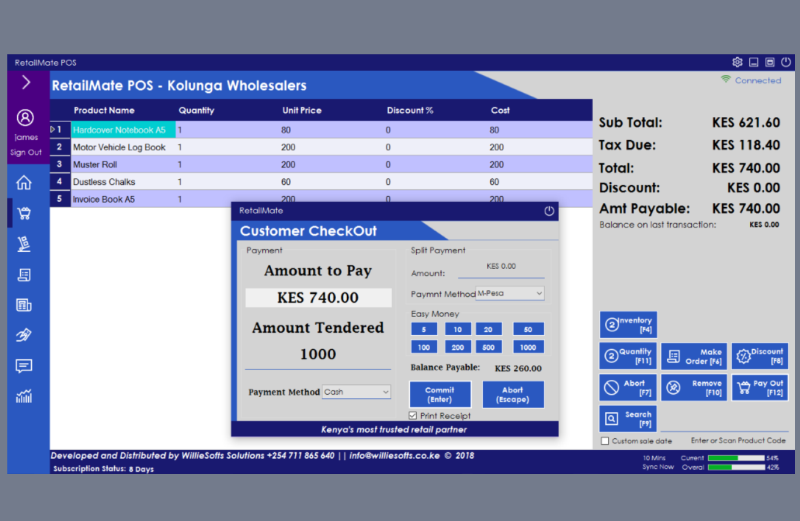Select Easy Money 500 button
This screenshot has width=800, height=521.
pos(489,347)
